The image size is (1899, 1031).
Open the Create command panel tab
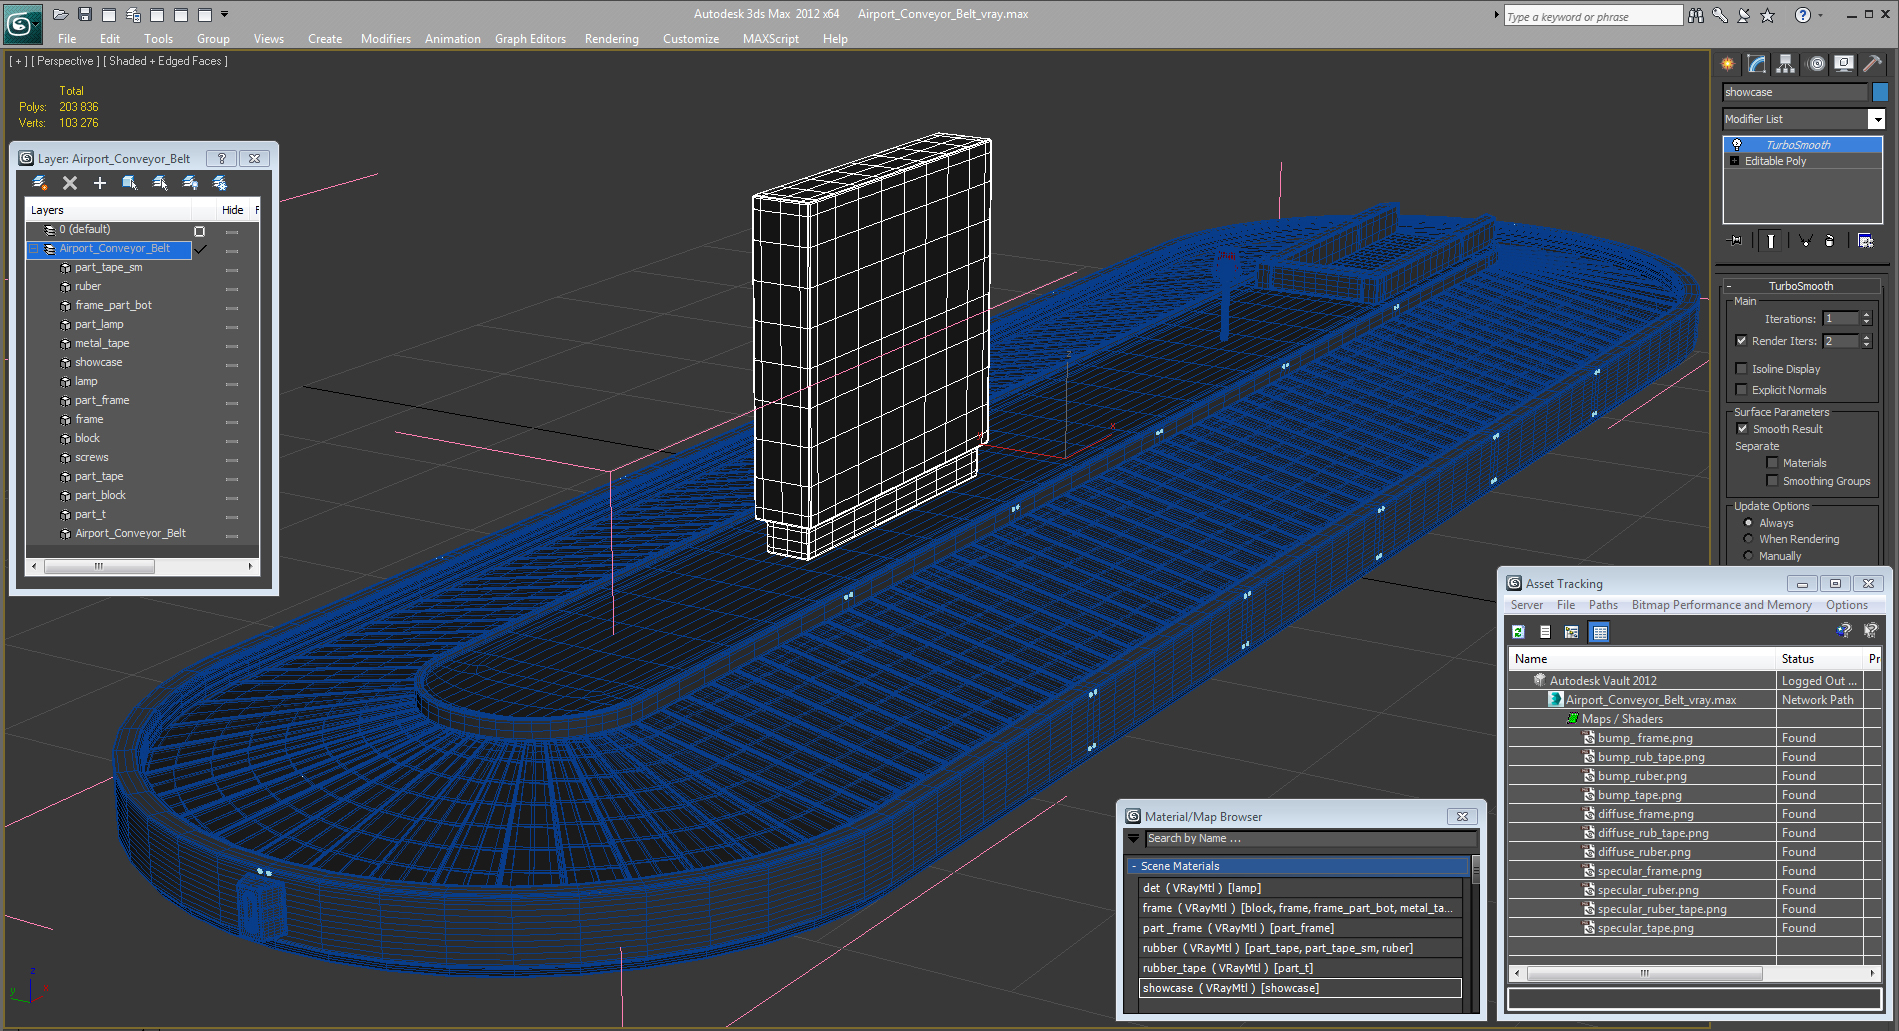tap(1728, 64)
